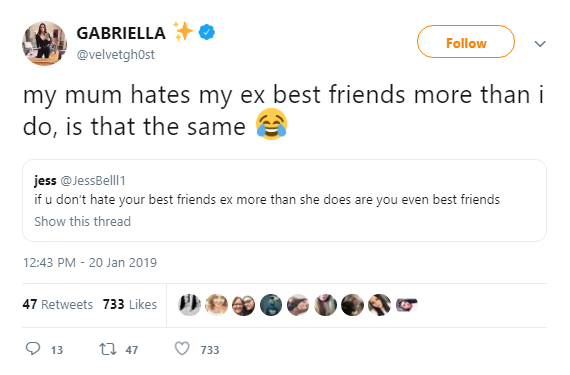The image size is (570, 375).
Task: Click the retweet arrows icon
Action: coord(108,349)
